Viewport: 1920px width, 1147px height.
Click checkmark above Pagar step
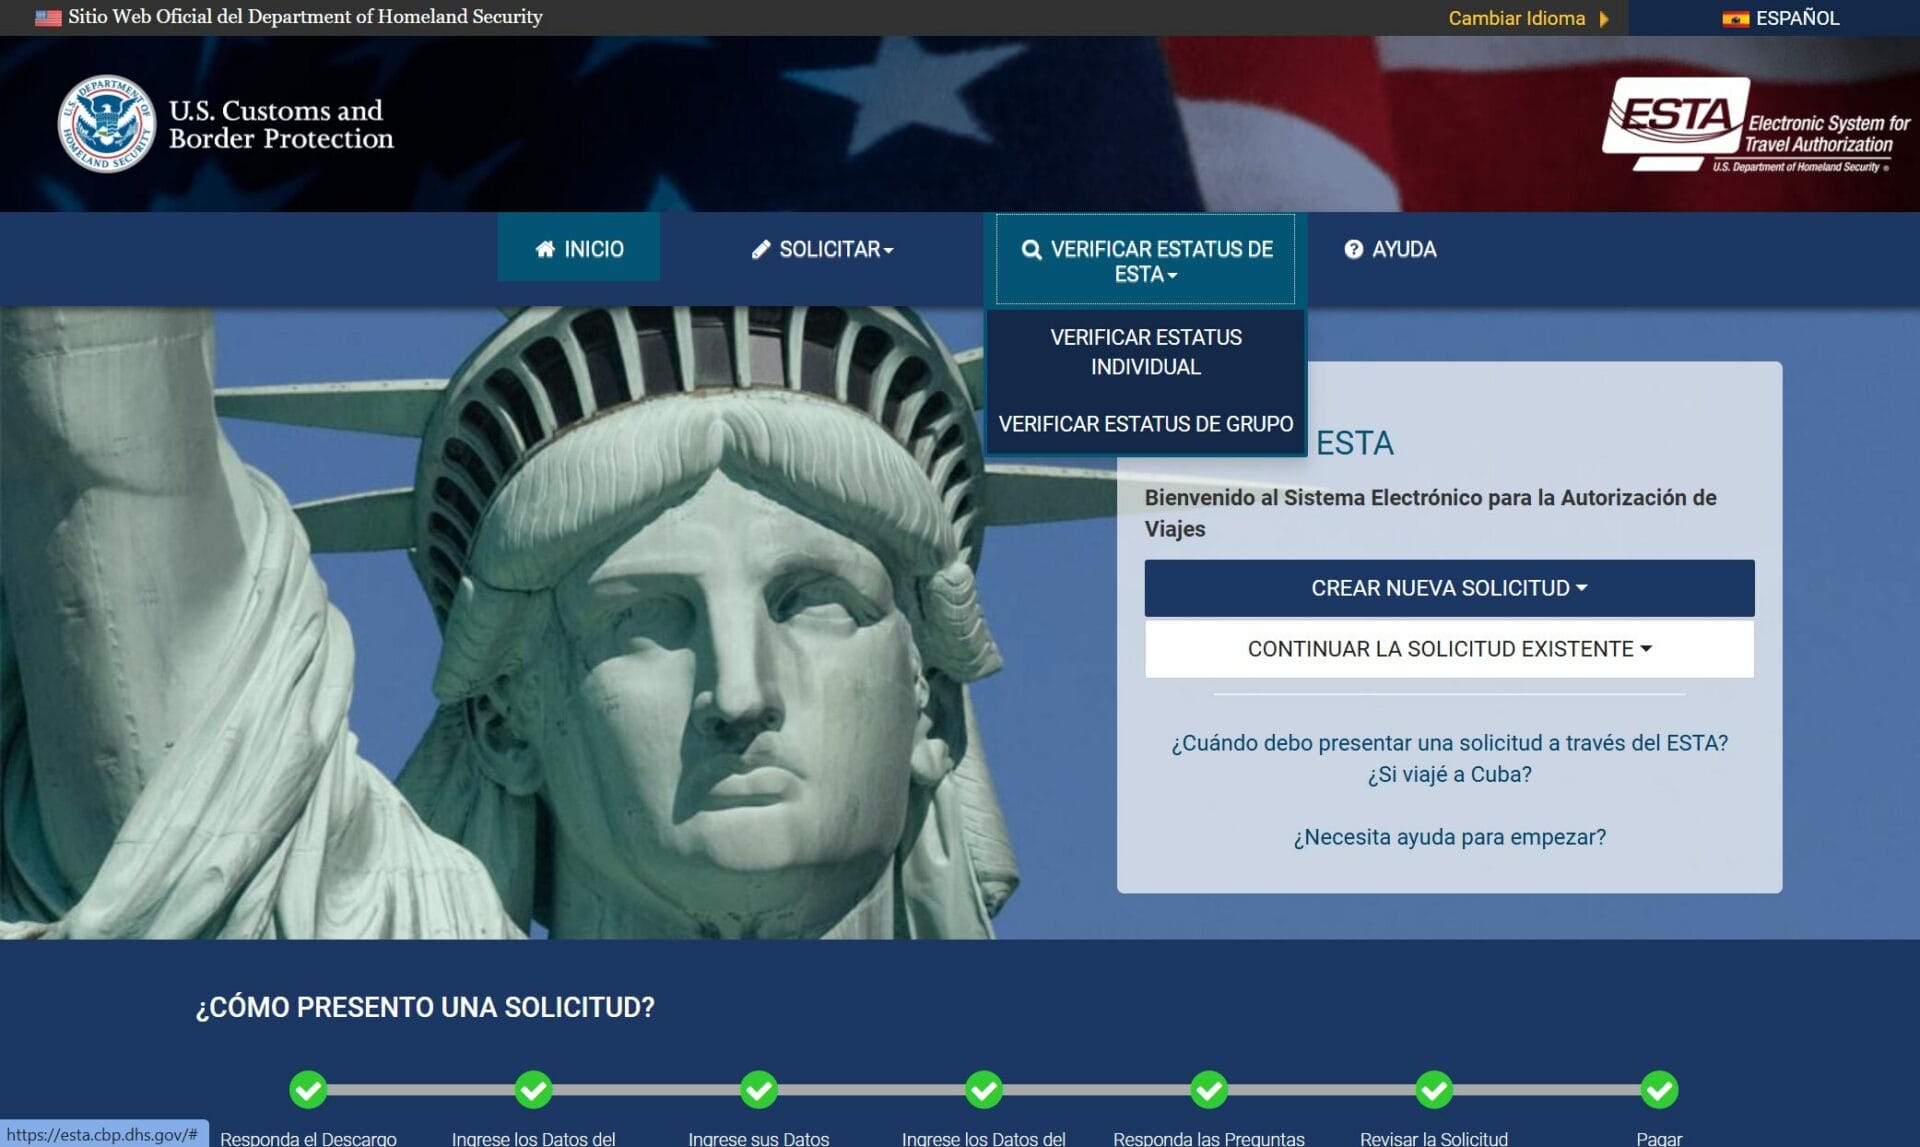[1659, 1090]
